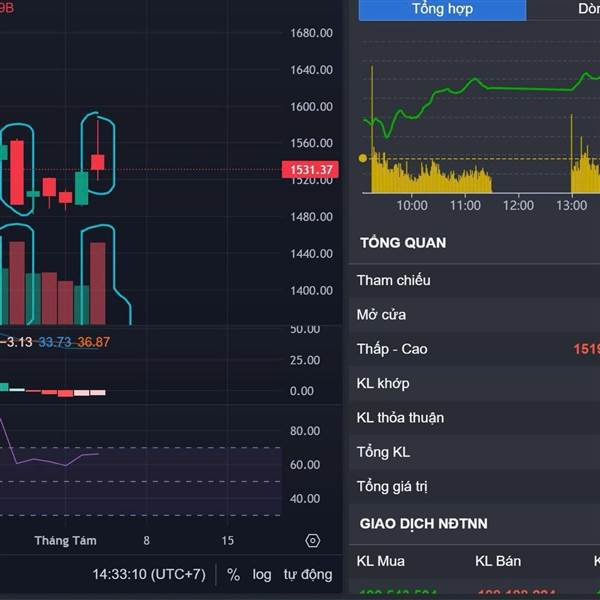Click the latest red candlestick with long wick
Screen dimensions: 600x600
coord(98,161)
